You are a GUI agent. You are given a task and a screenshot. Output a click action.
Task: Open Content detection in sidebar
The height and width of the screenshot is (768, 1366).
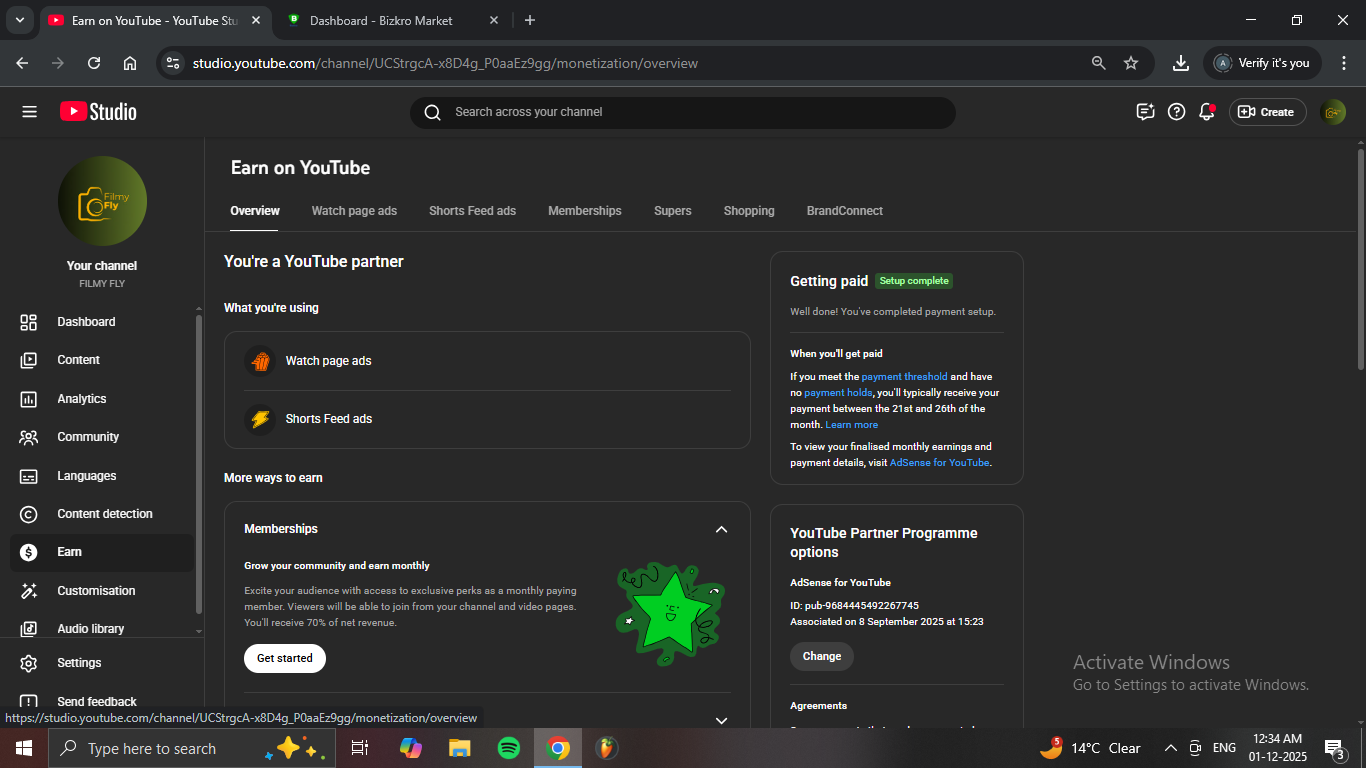click(104, 514)
